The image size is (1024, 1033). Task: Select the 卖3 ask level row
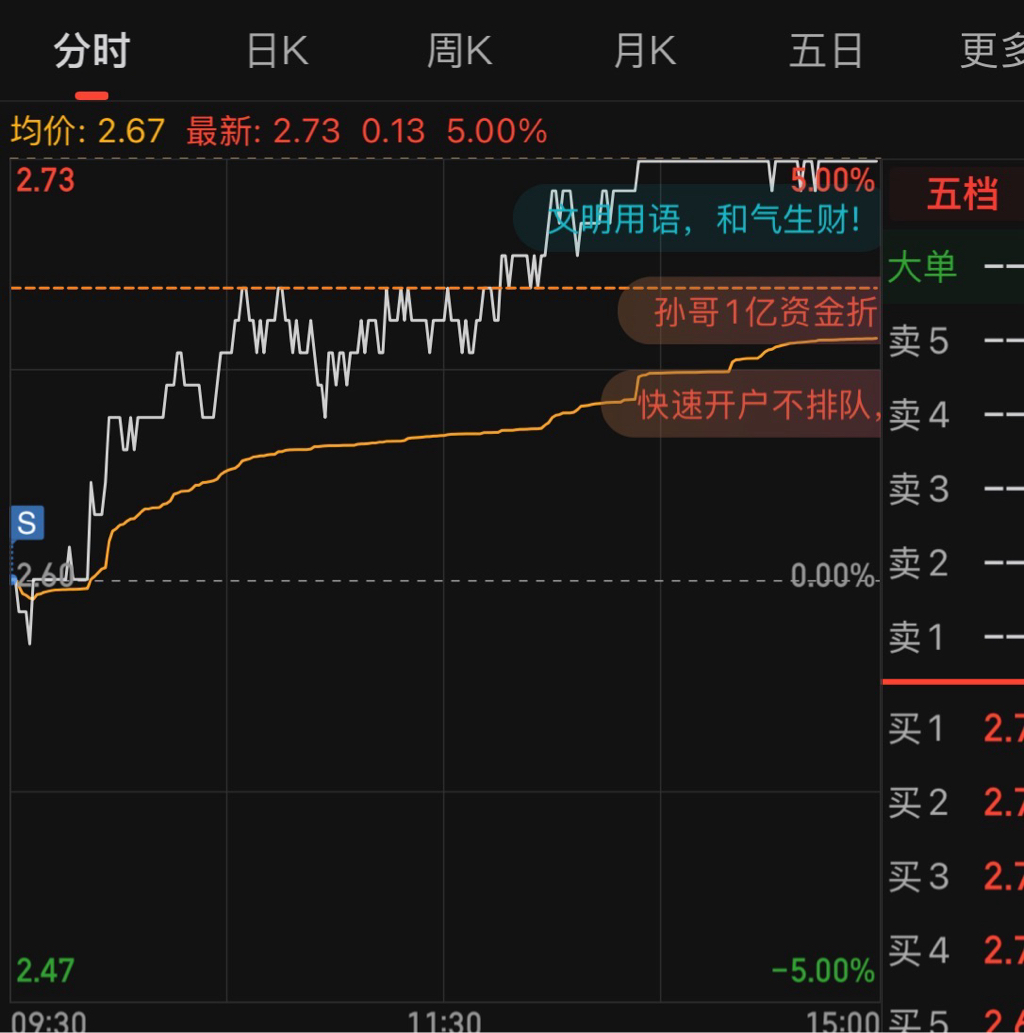(x=954, y=489)
